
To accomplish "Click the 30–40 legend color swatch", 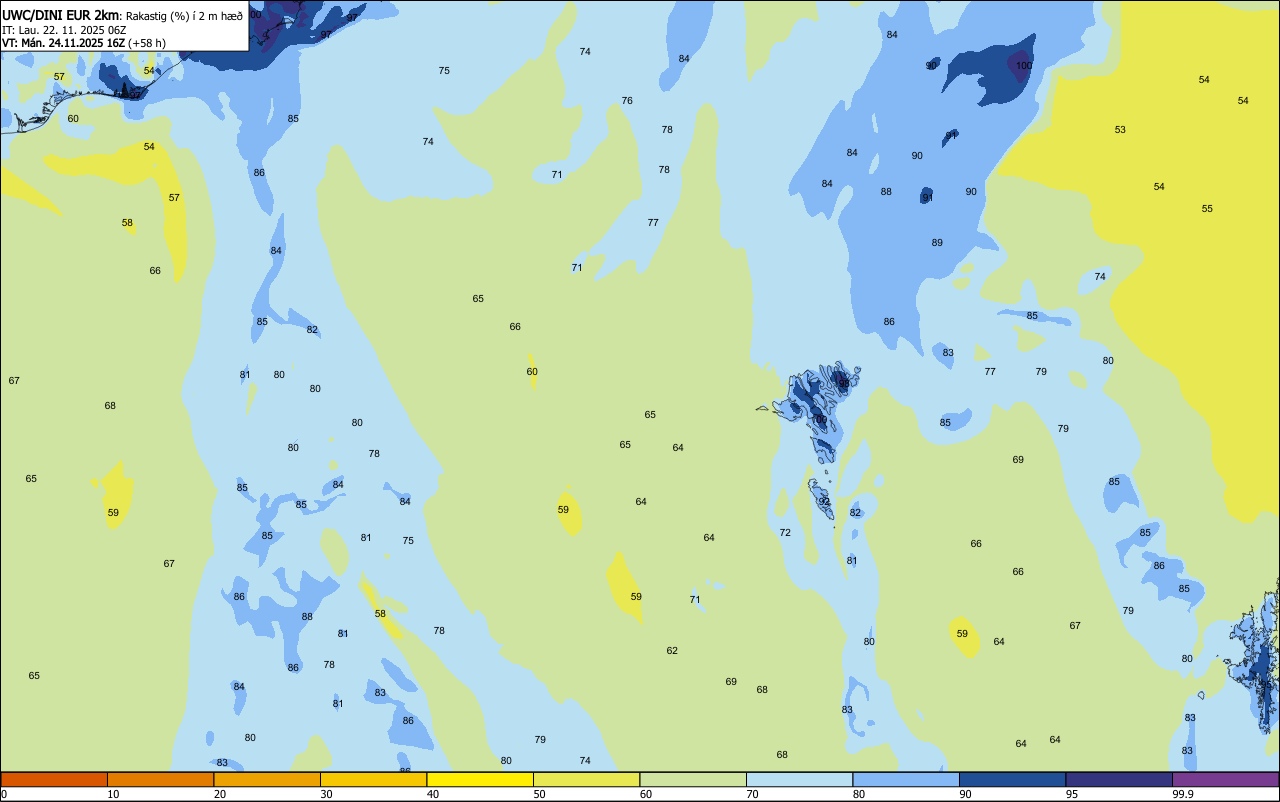I will tap(373, 779).
